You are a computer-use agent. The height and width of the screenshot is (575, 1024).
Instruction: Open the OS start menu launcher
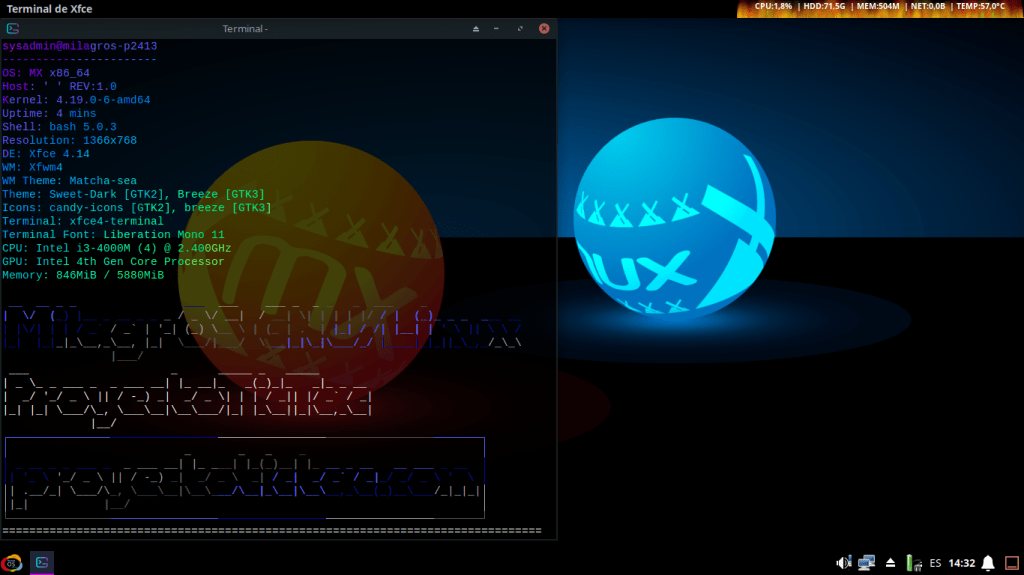tap(13, 563)
